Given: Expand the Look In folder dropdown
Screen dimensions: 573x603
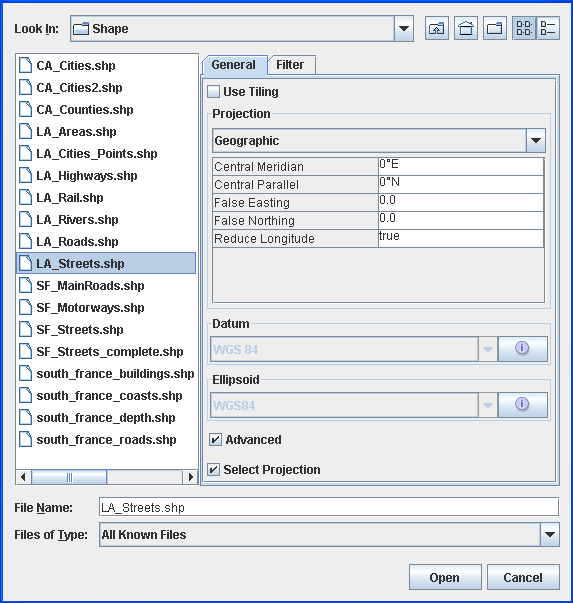Looking at the screenshot, I should 404,28.
